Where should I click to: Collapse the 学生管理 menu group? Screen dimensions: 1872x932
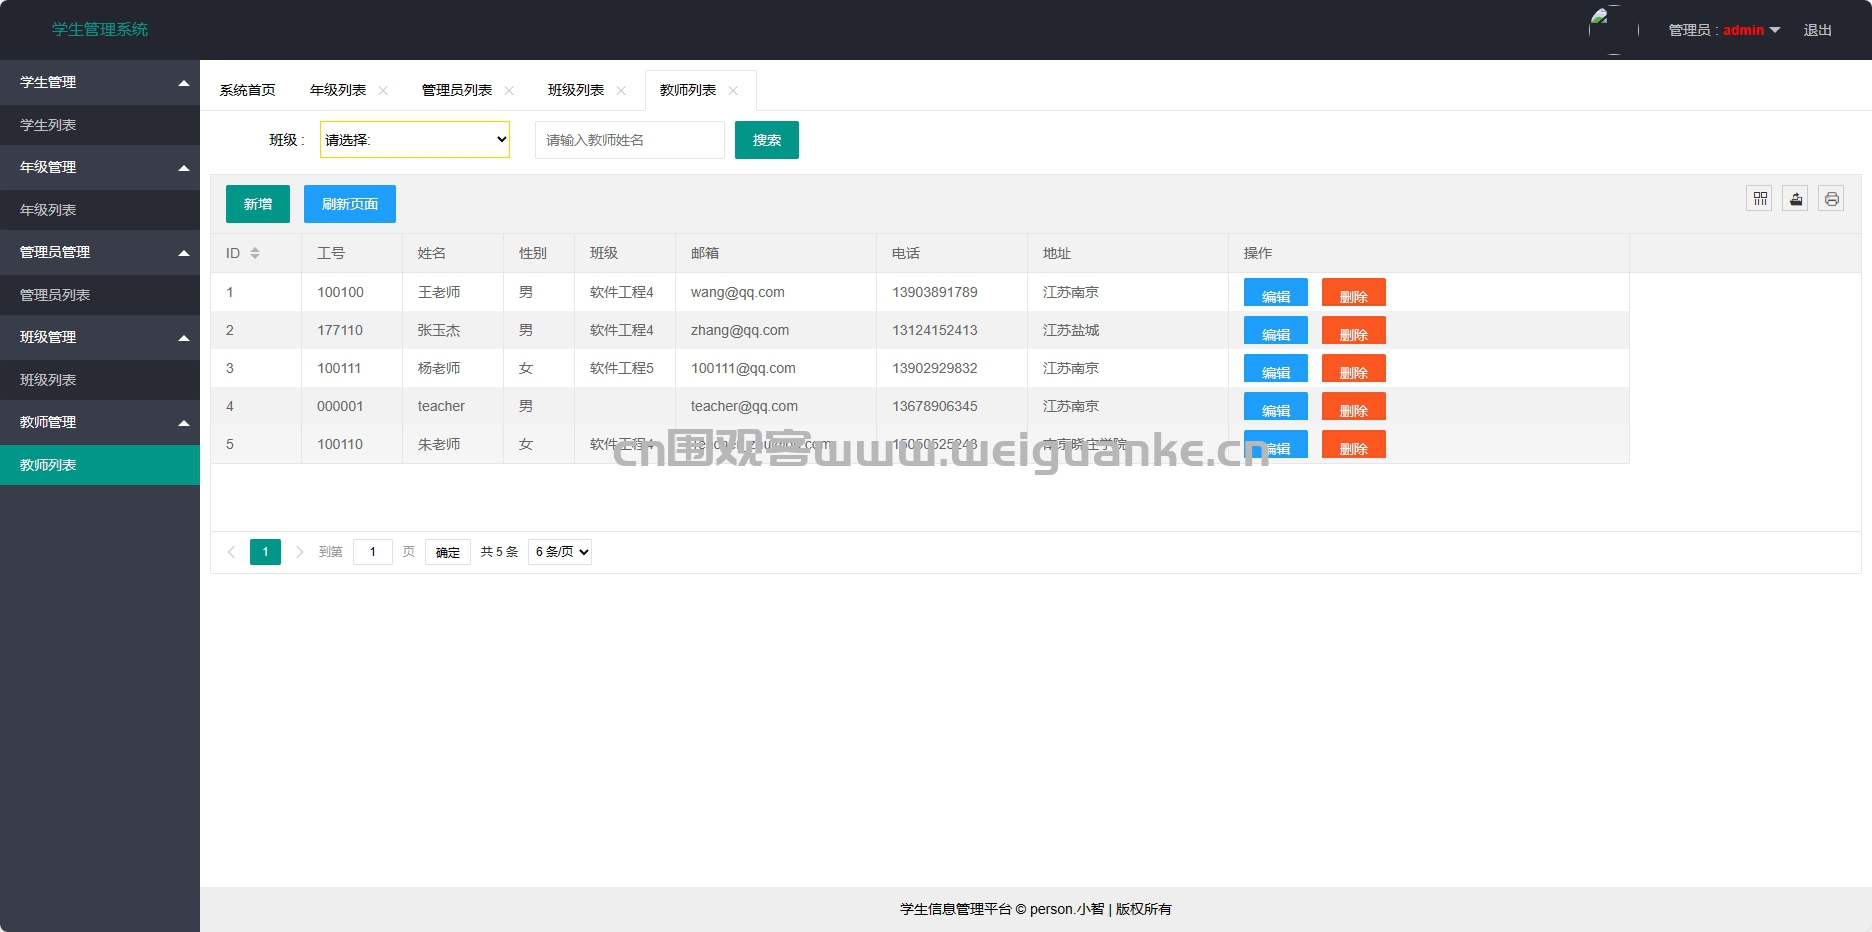coord(100,82)
